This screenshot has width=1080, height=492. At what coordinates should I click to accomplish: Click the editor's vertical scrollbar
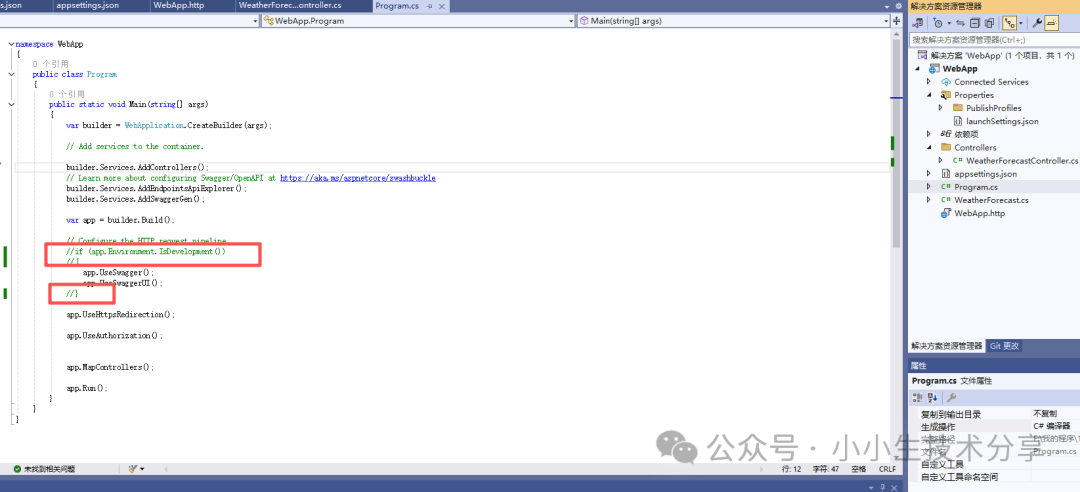896,150
